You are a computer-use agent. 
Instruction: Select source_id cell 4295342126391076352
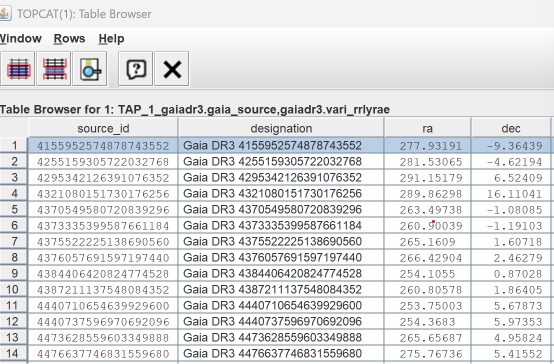pyautogui.click(x=103, y=177)
